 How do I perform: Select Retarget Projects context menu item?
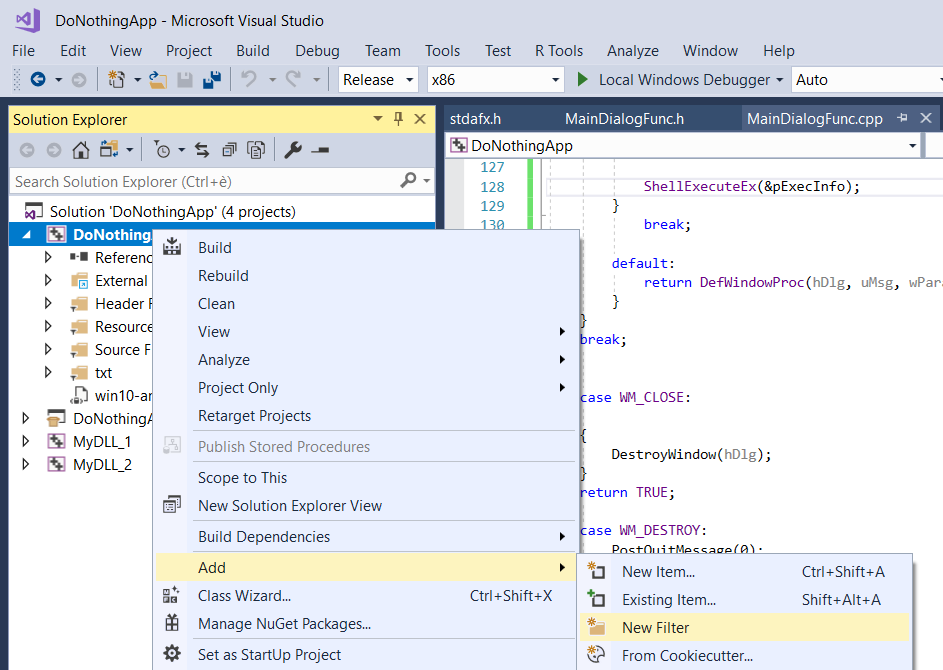(x=365, y=416)
